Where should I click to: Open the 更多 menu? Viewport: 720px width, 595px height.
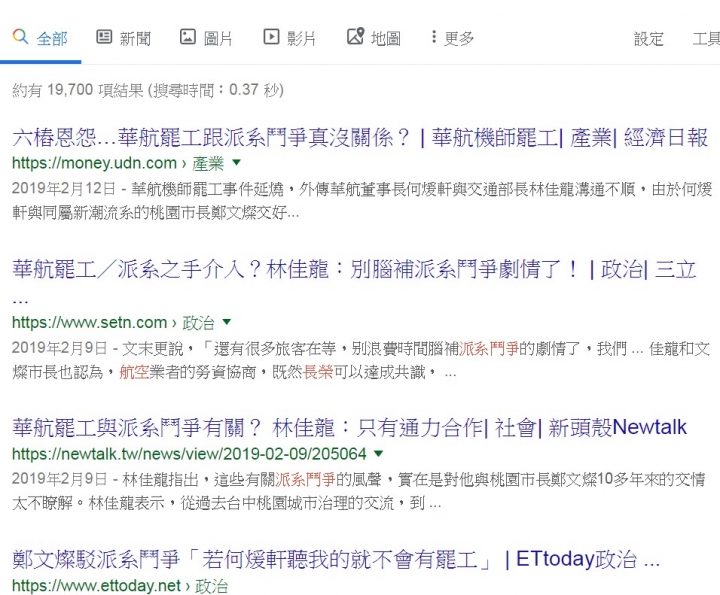coord(452,38)
